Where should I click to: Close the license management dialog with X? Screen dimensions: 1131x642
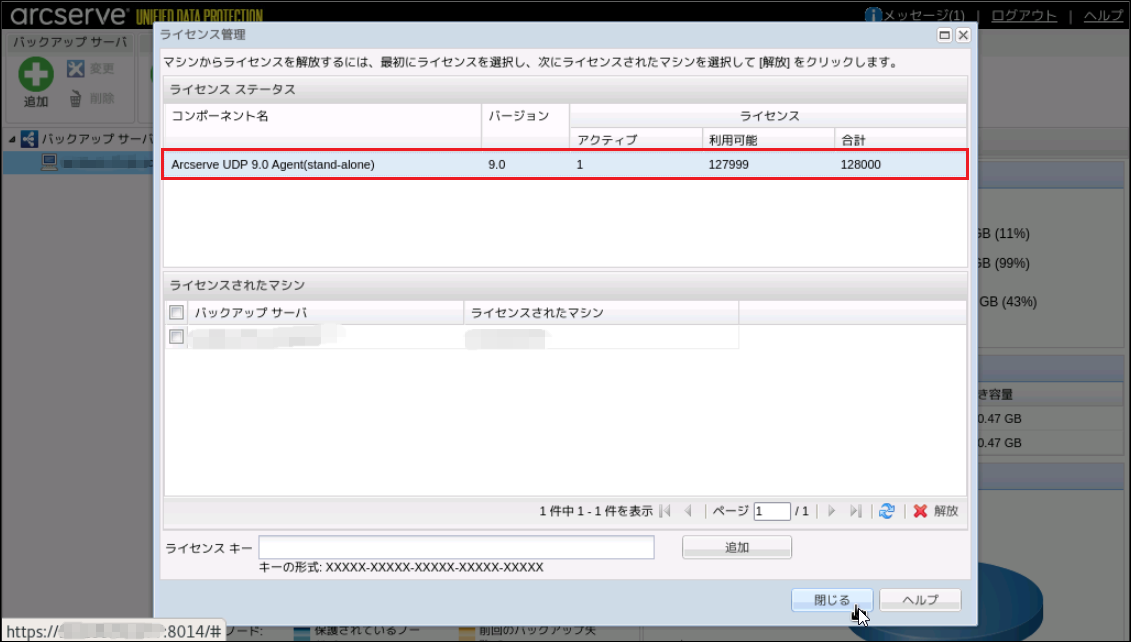[963, 35]
